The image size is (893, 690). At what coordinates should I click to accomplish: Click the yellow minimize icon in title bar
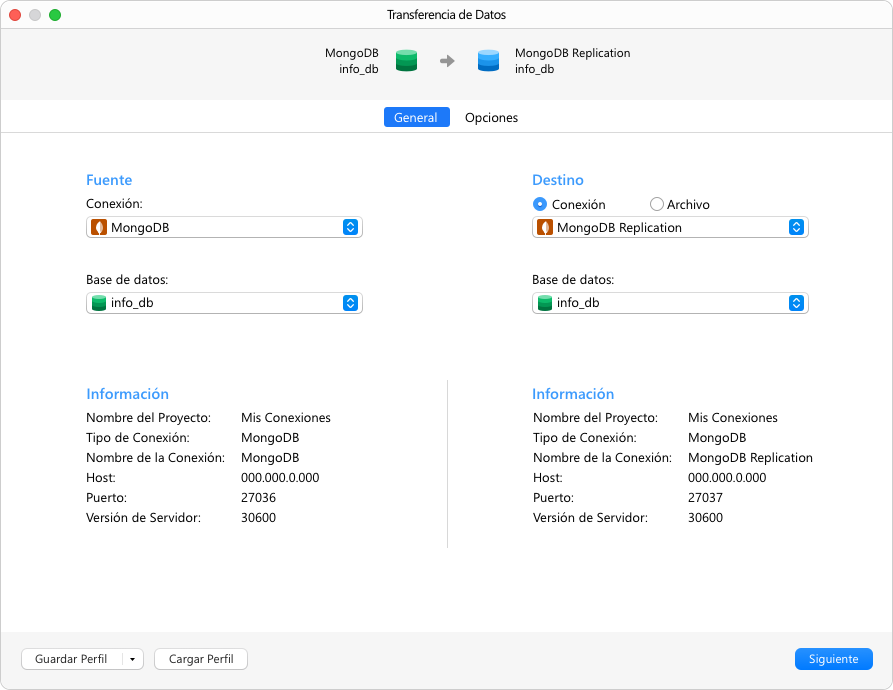[34, 15]
